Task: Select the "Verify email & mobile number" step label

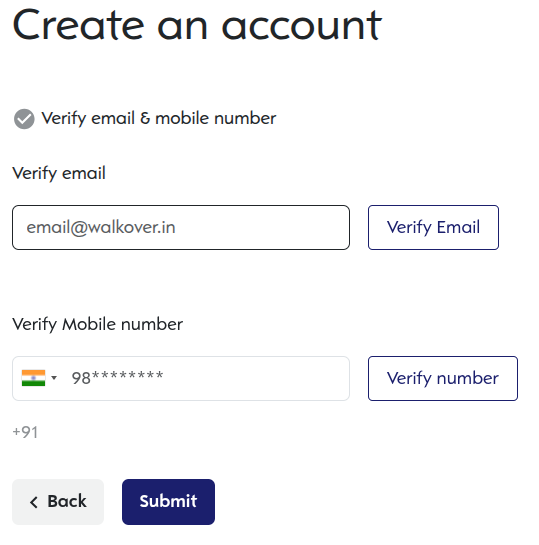Action: pyautogui.click(x=159, y=119)
